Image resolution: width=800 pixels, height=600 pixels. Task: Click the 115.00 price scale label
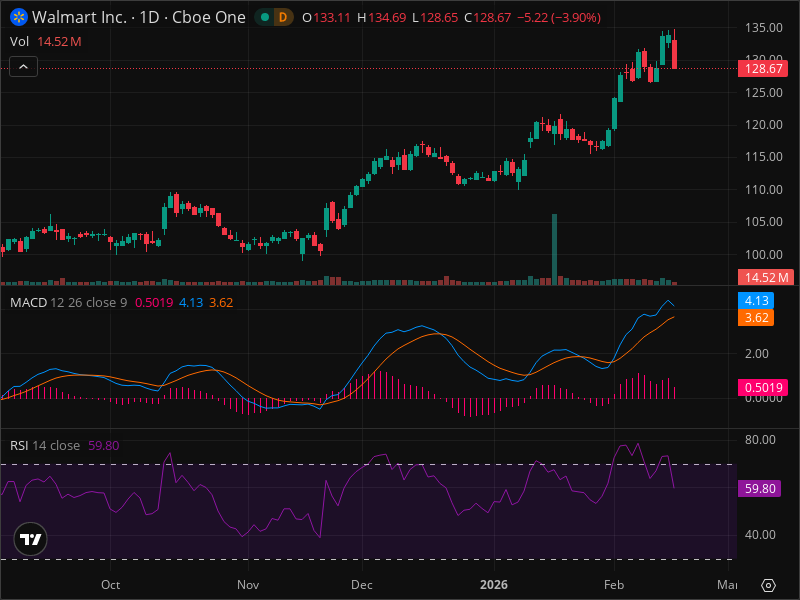tap(763, 157)
